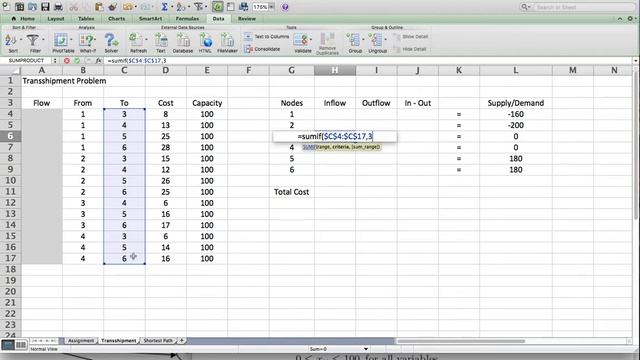Click the HTML import icon
Image resolution: width=640 pixels, height=360 pixels.
[x=205, y=40]
